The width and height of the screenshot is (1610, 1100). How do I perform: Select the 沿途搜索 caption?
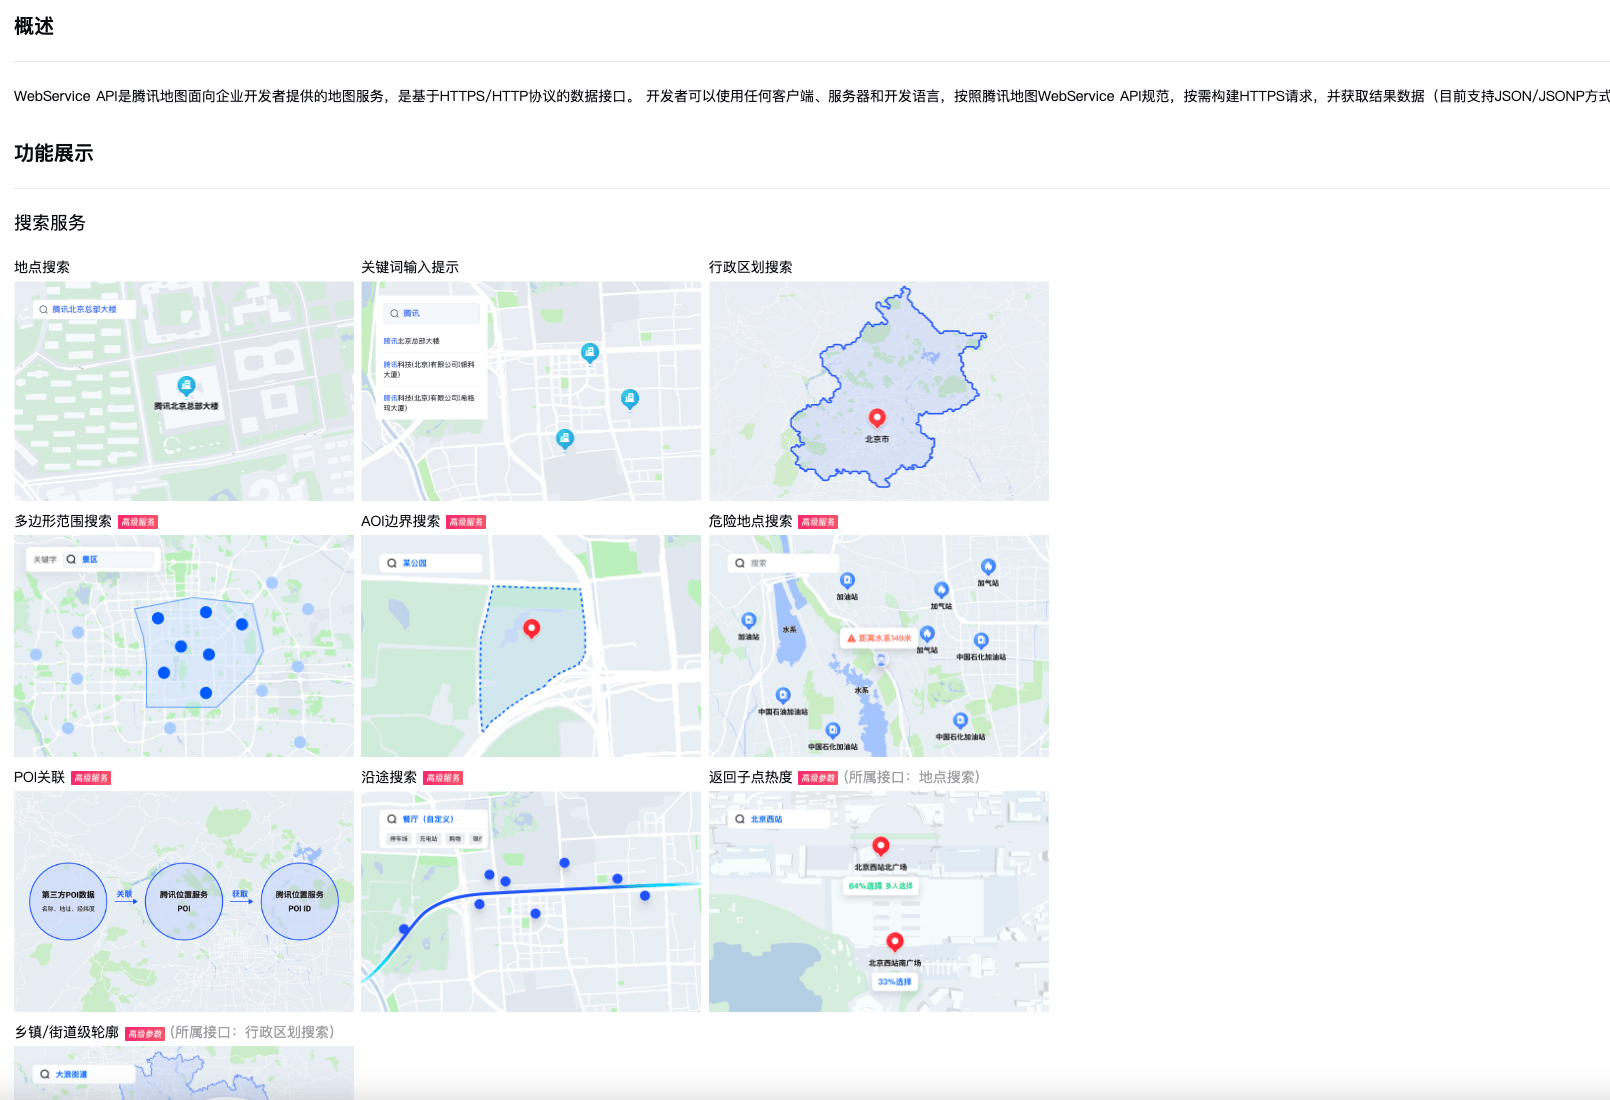pos(389,777)
